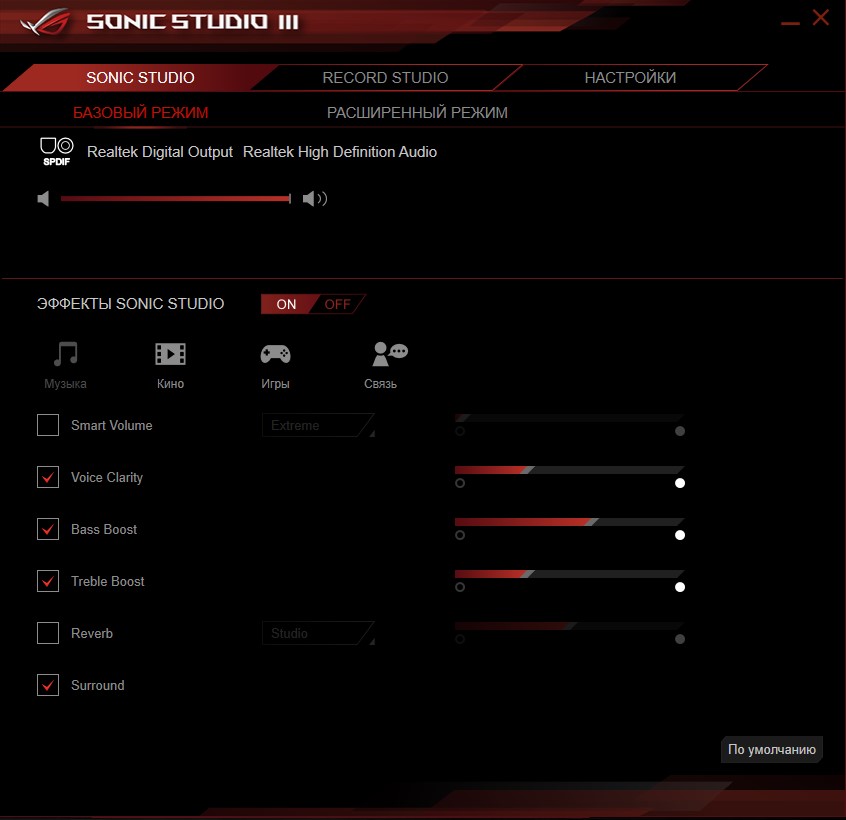This screenshot has height=820, width=846.
Task: Select the Игры gaming preset icon
Action: (x=275, y=354)
